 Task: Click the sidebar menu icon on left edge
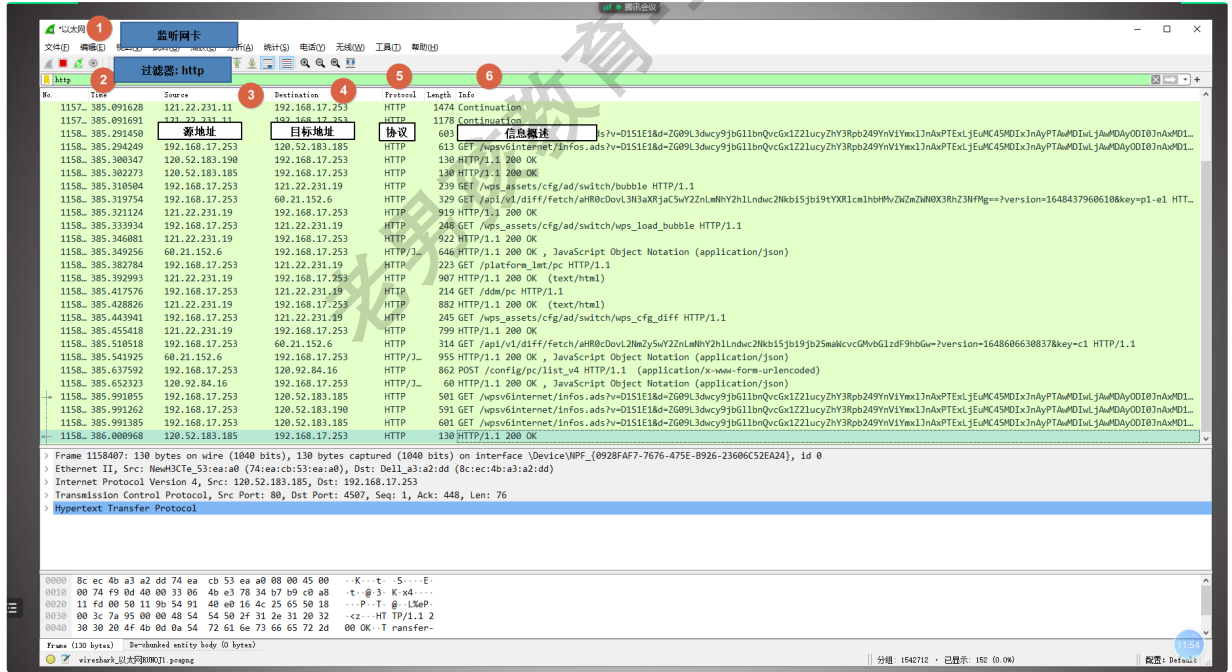(12, 606)
